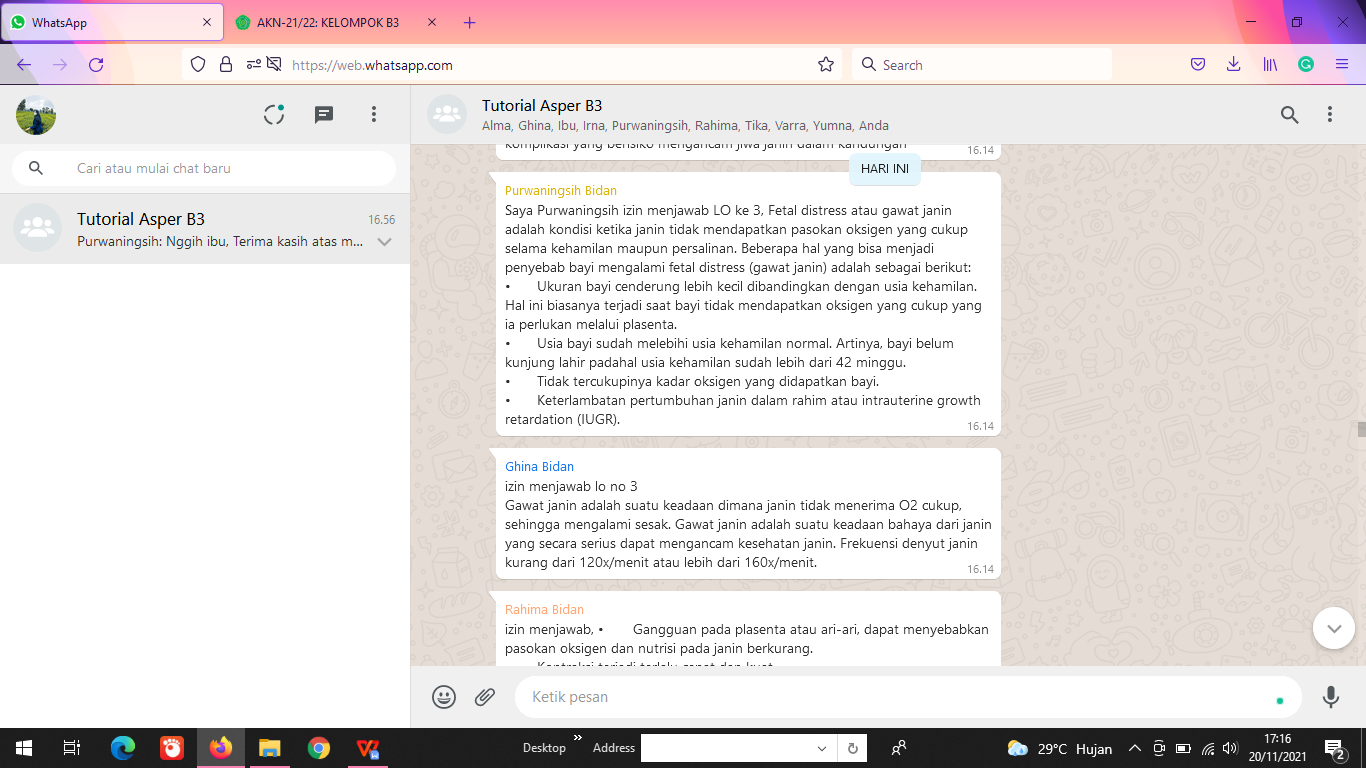
Task: Open the People icon on taskbar
Action: coord(899,748)
